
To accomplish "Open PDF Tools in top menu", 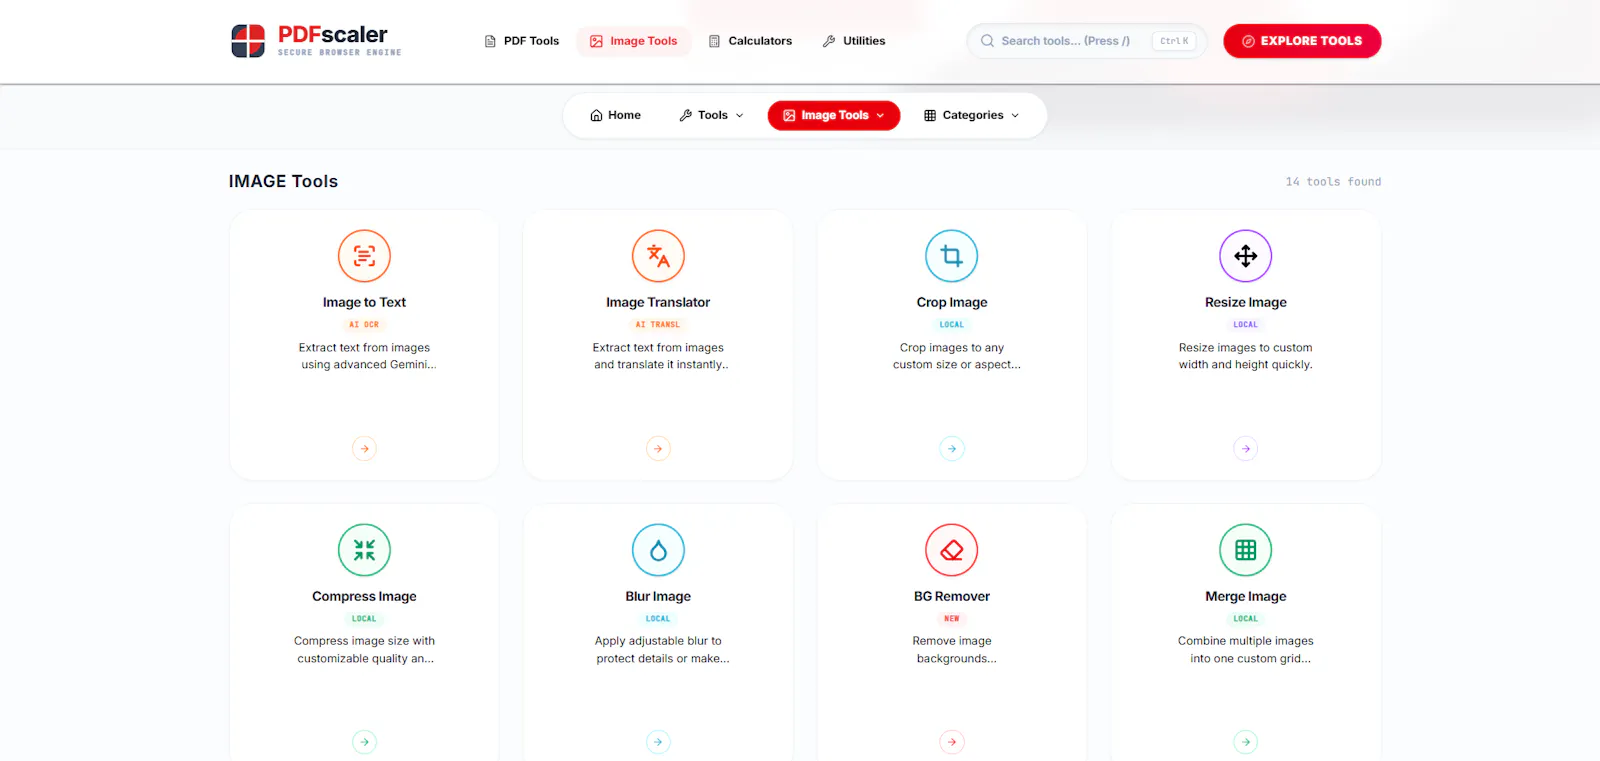I will click(522, 41).
